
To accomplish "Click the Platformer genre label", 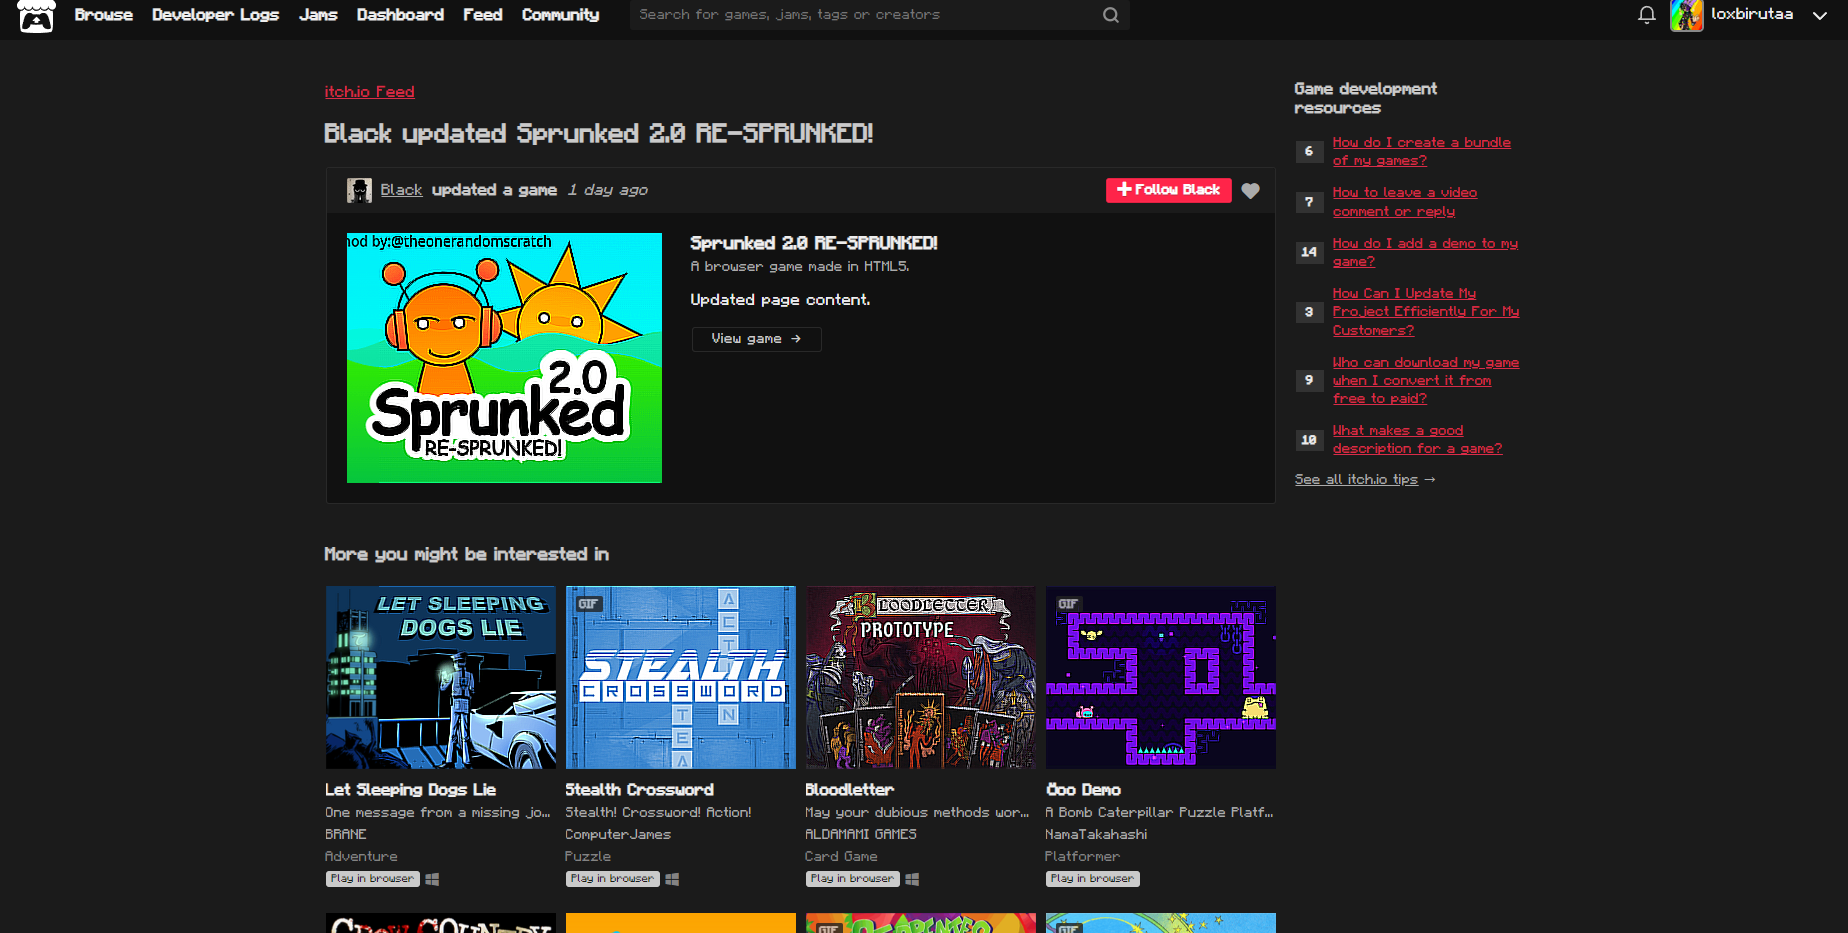I will click(x=1082, y=856).
